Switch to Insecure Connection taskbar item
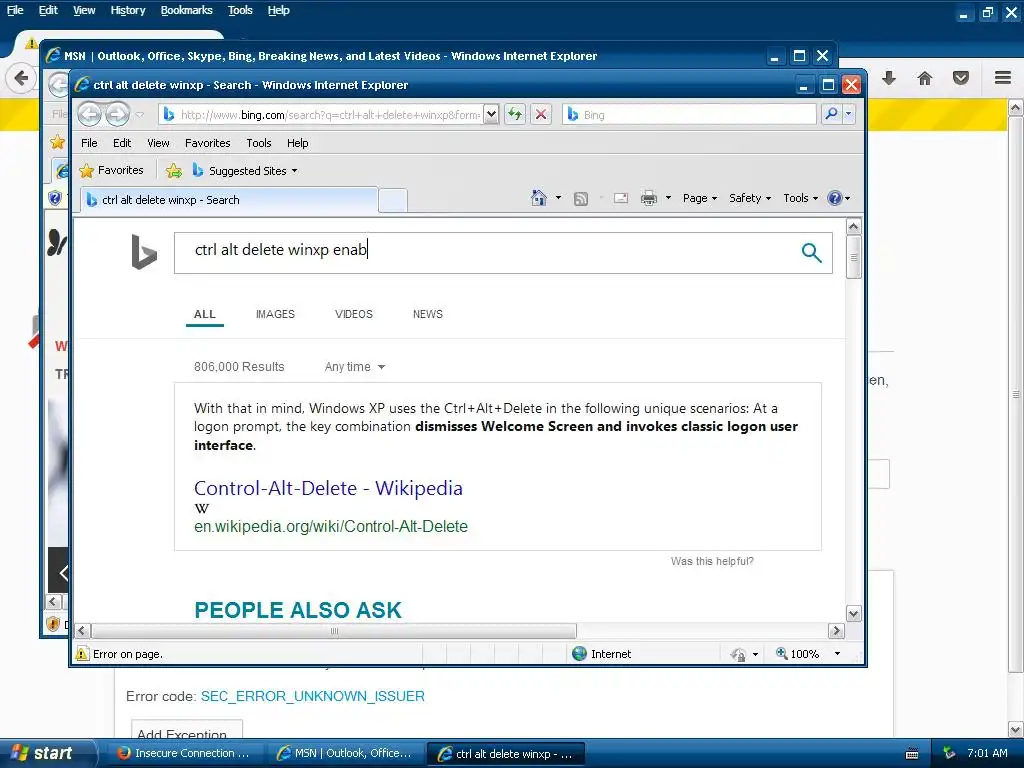Screen dimensions: 1024x768 pyautogui.click(x=185, y=753)
